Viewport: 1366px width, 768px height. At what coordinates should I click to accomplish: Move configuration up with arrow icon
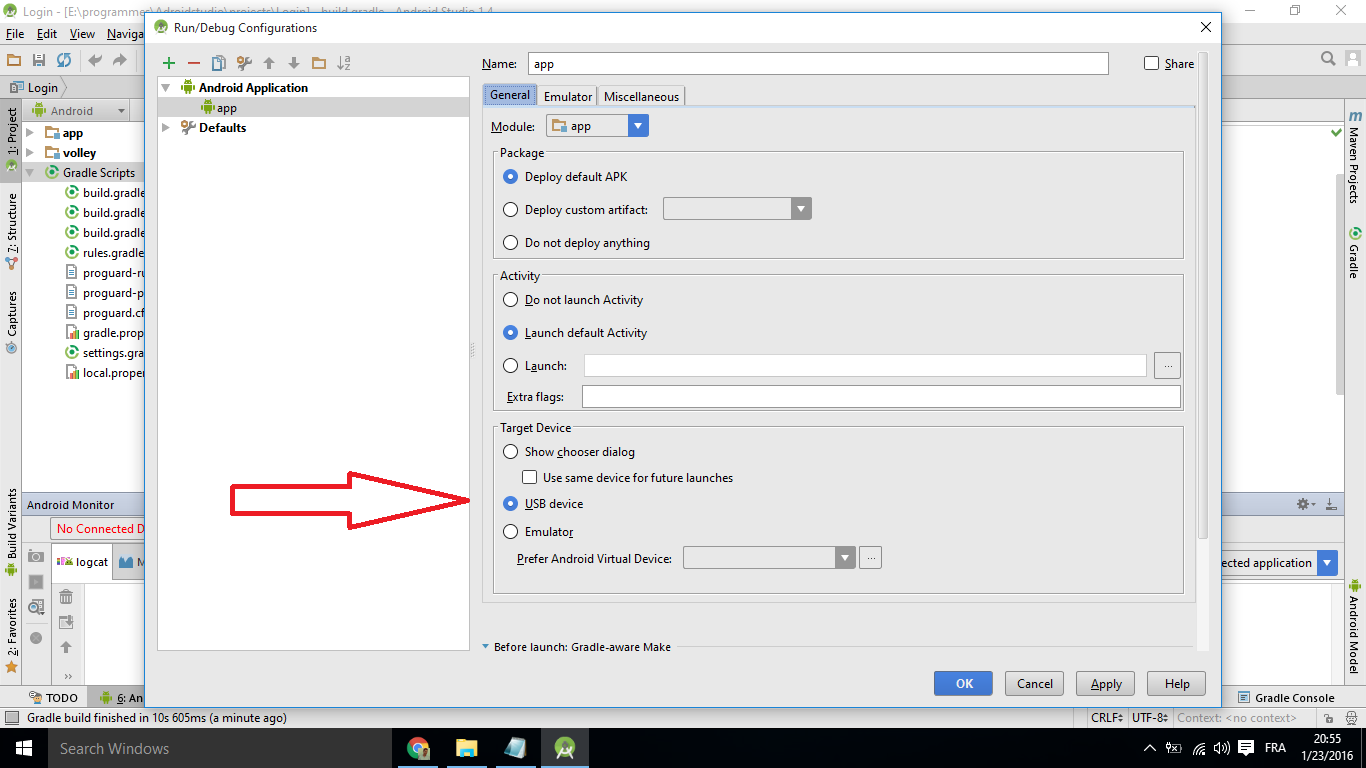[268, 62]
